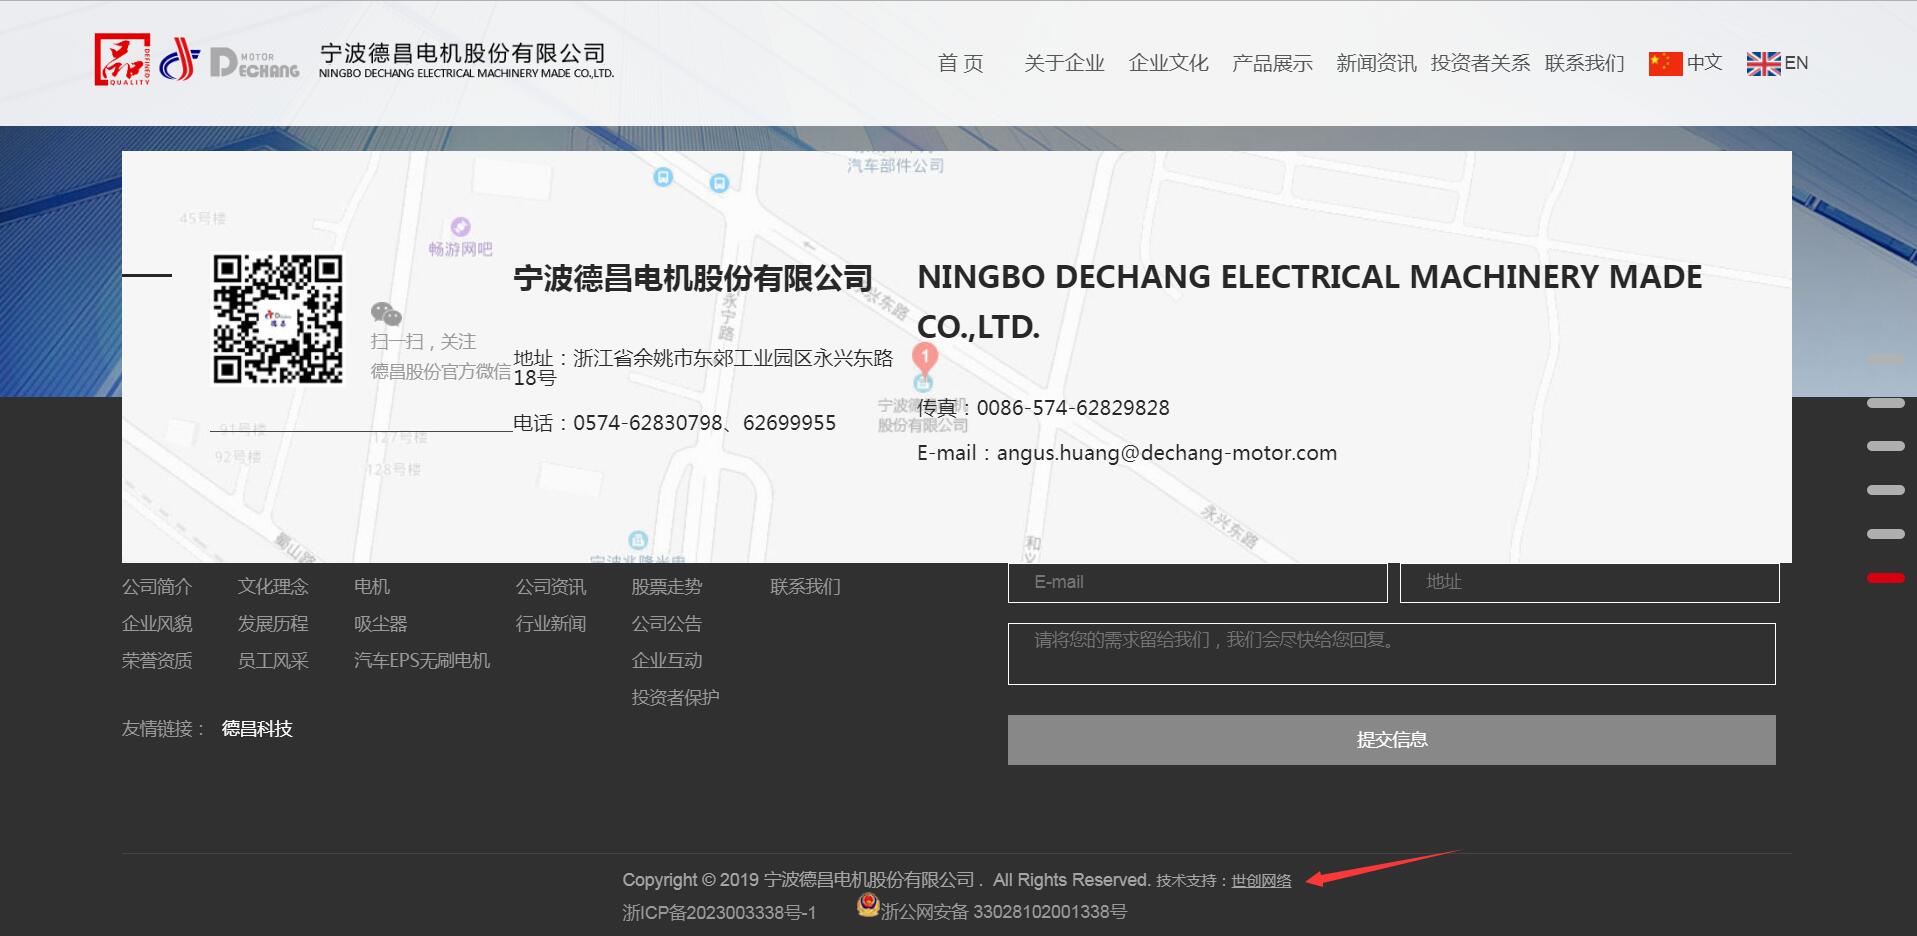The width and height of the screenshot is (1917, 936).
Task: Open the 产品展示 menu item
Action: 1272,63
